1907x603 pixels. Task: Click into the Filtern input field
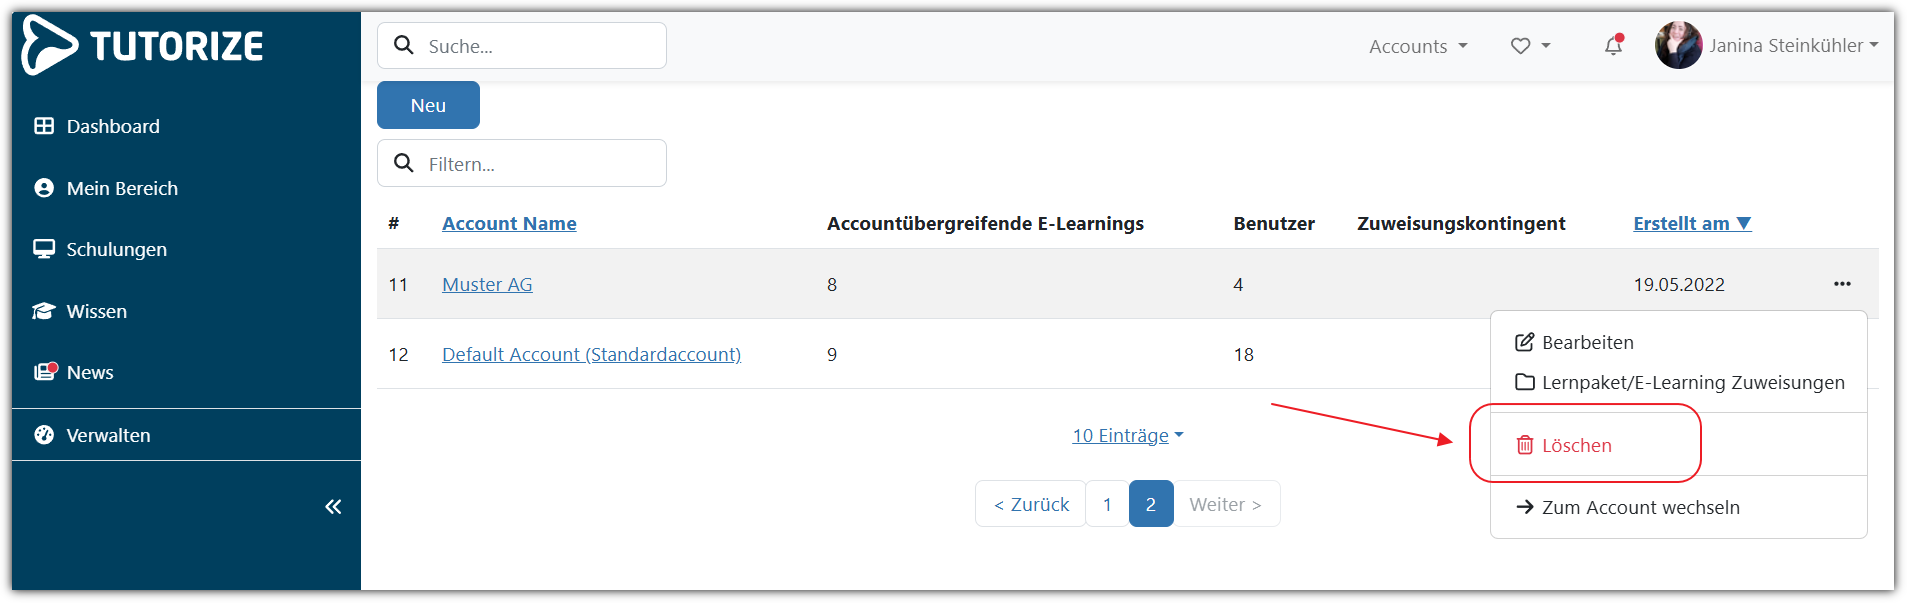(x=540, y=164)
